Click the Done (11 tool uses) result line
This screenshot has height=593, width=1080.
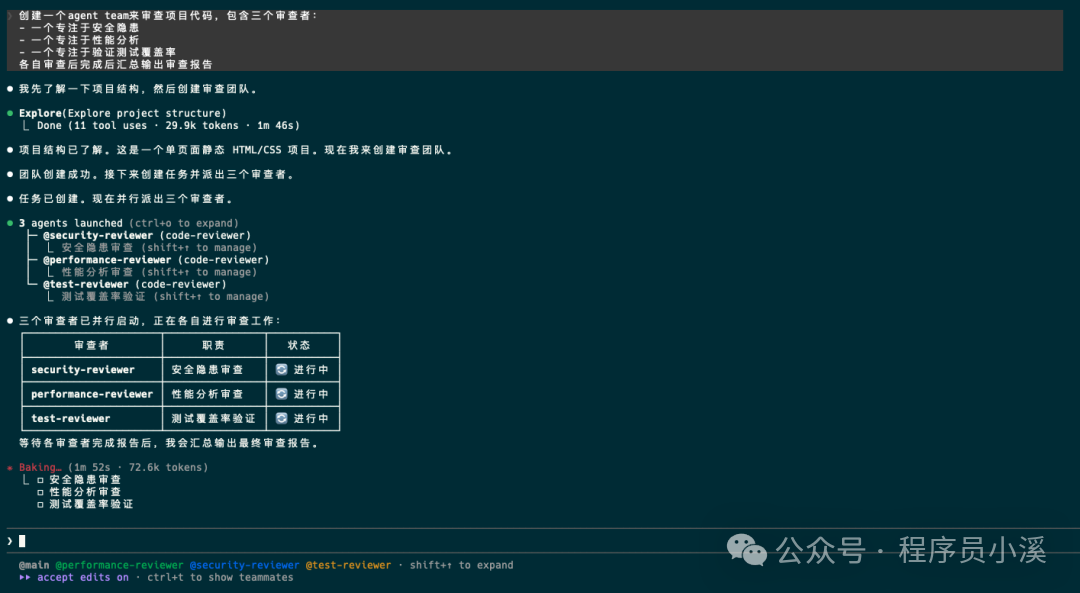168,125
